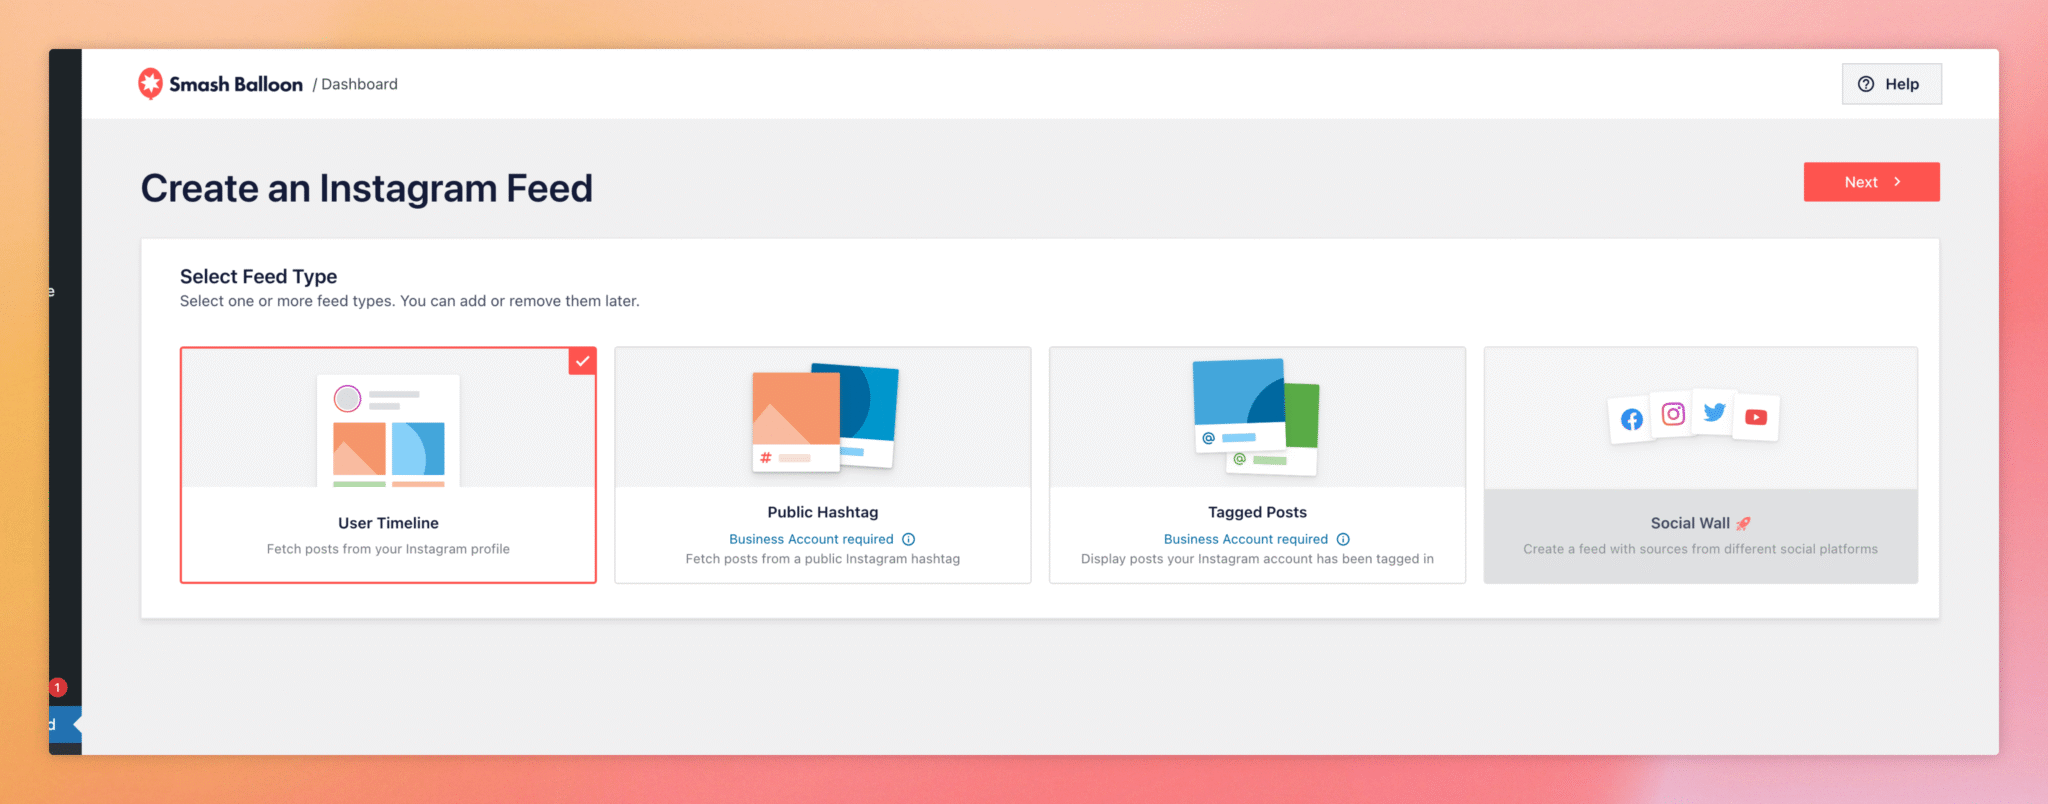Click 'Fetch posts from your Instagram profile' text
The width and height of the screenshot is (2048, 804).
click(x=388, y=549)
